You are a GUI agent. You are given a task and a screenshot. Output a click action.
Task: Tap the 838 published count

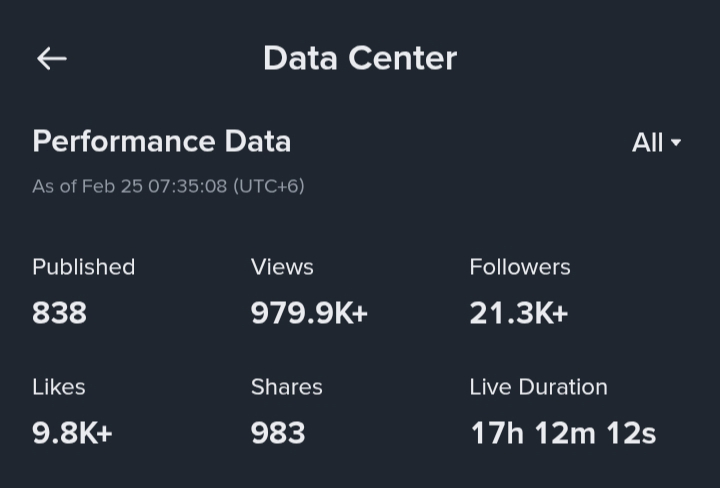[59, 313]
